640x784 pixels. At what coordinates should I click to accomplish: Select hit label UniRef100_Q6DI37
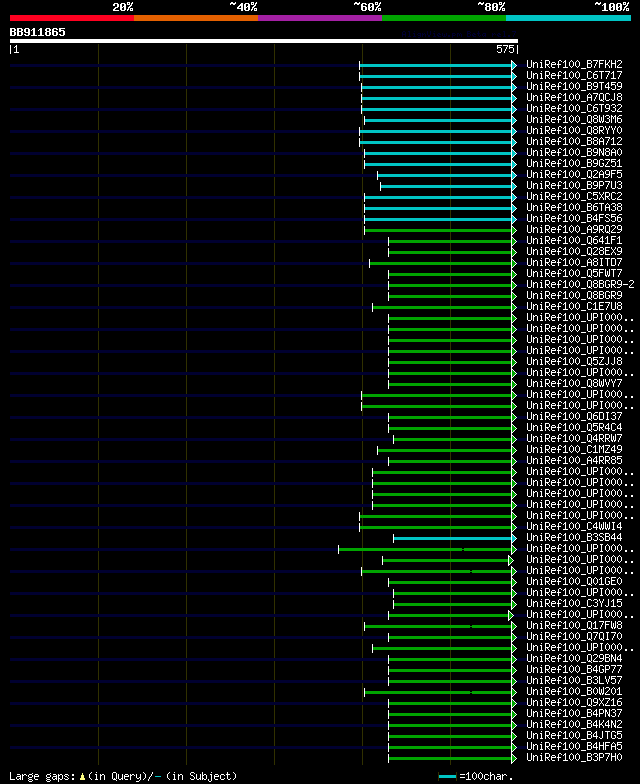574,416
